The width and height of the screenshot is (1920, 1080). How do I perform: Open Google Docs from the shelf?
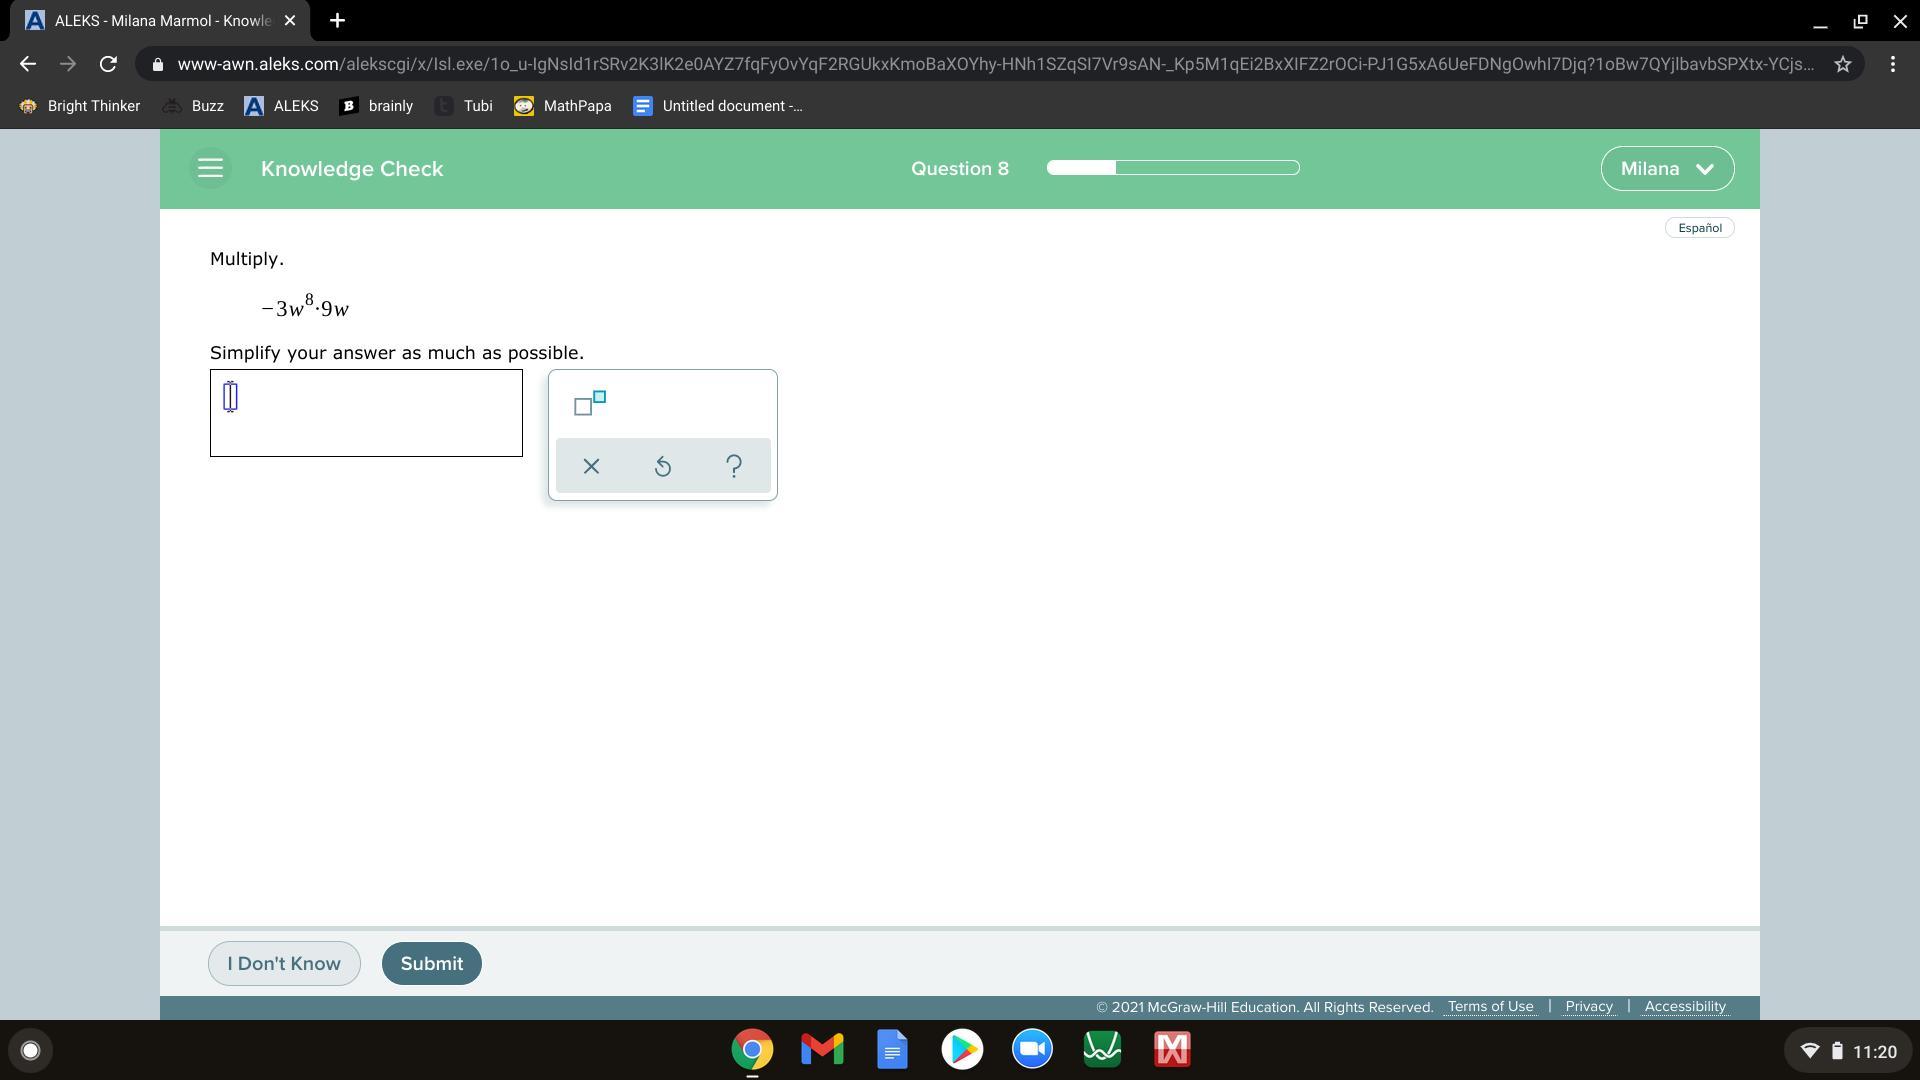[x=892, y=1049]
